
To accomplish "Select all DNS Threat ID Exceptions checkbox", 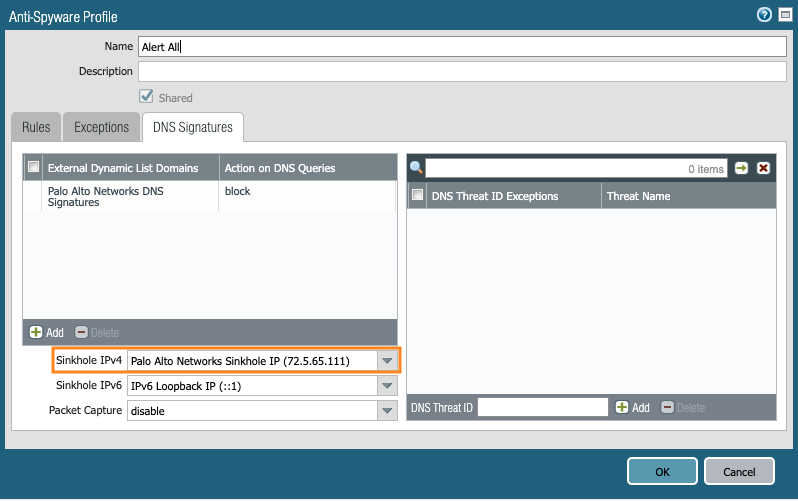I will coord(417,195).
